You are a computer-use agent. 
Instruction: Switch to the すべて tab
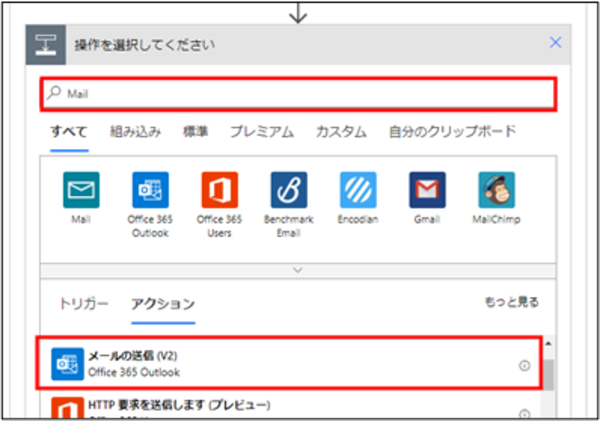69,132
